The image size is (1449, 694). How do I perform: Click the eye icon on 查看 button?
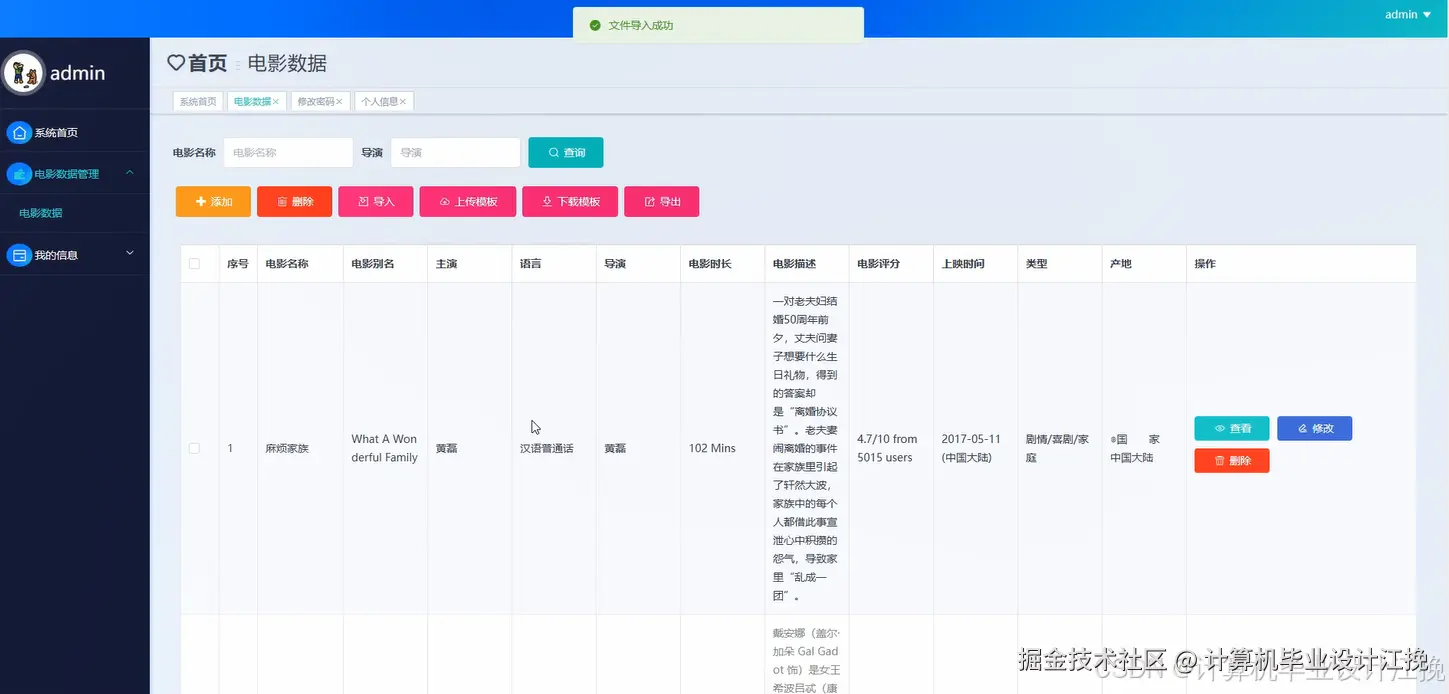[x=1220, y=428]
